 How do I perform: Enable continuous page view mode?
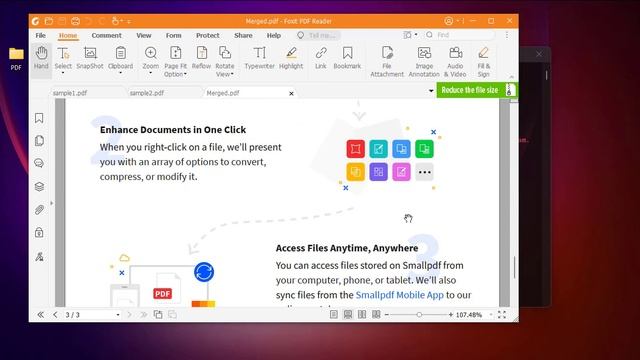(x=348, y=314)
